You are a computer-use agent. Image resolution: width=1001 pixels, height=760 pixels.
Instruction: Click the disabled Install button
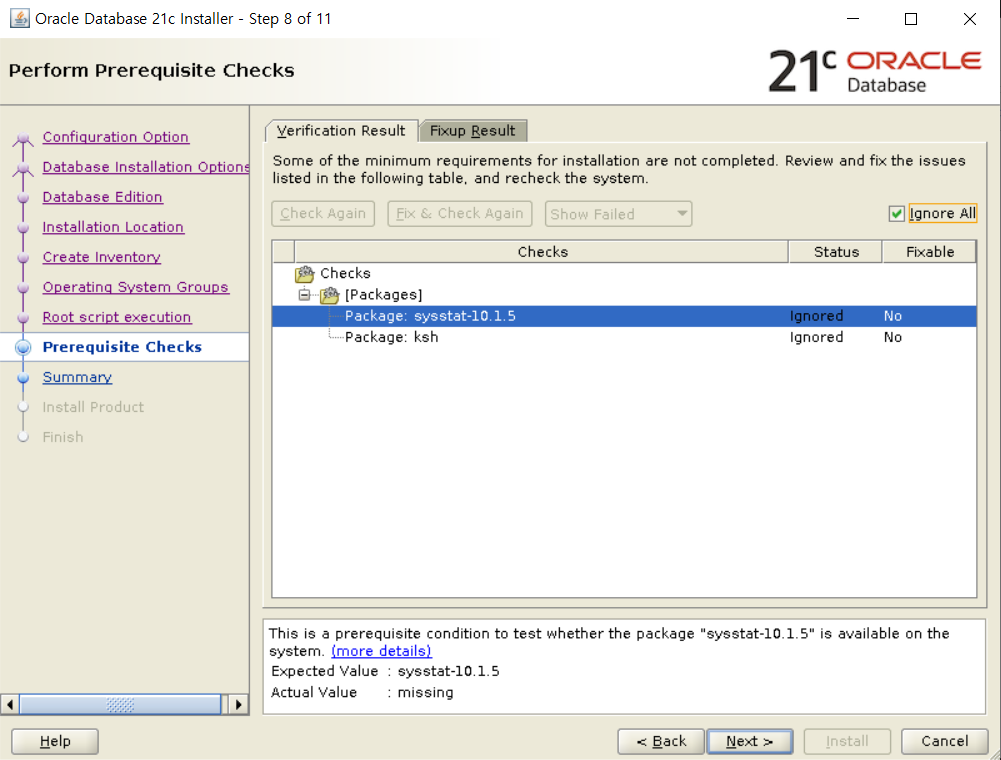847,741
